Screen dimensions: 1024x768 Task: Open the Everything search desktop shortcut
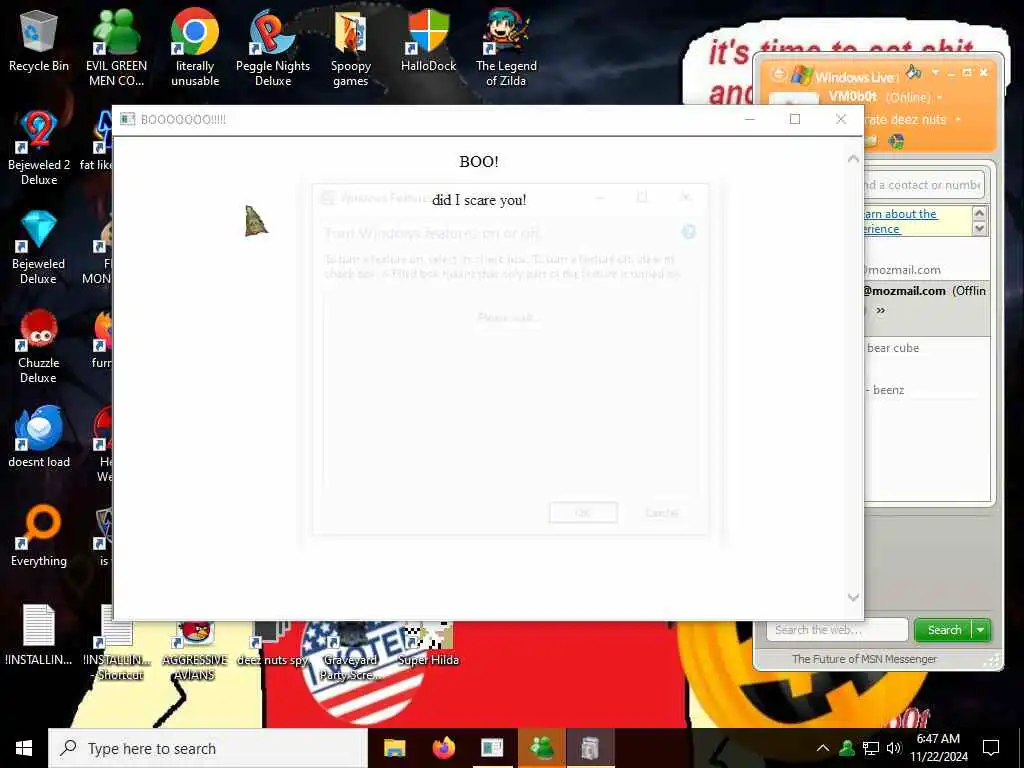tap(39, 536)
